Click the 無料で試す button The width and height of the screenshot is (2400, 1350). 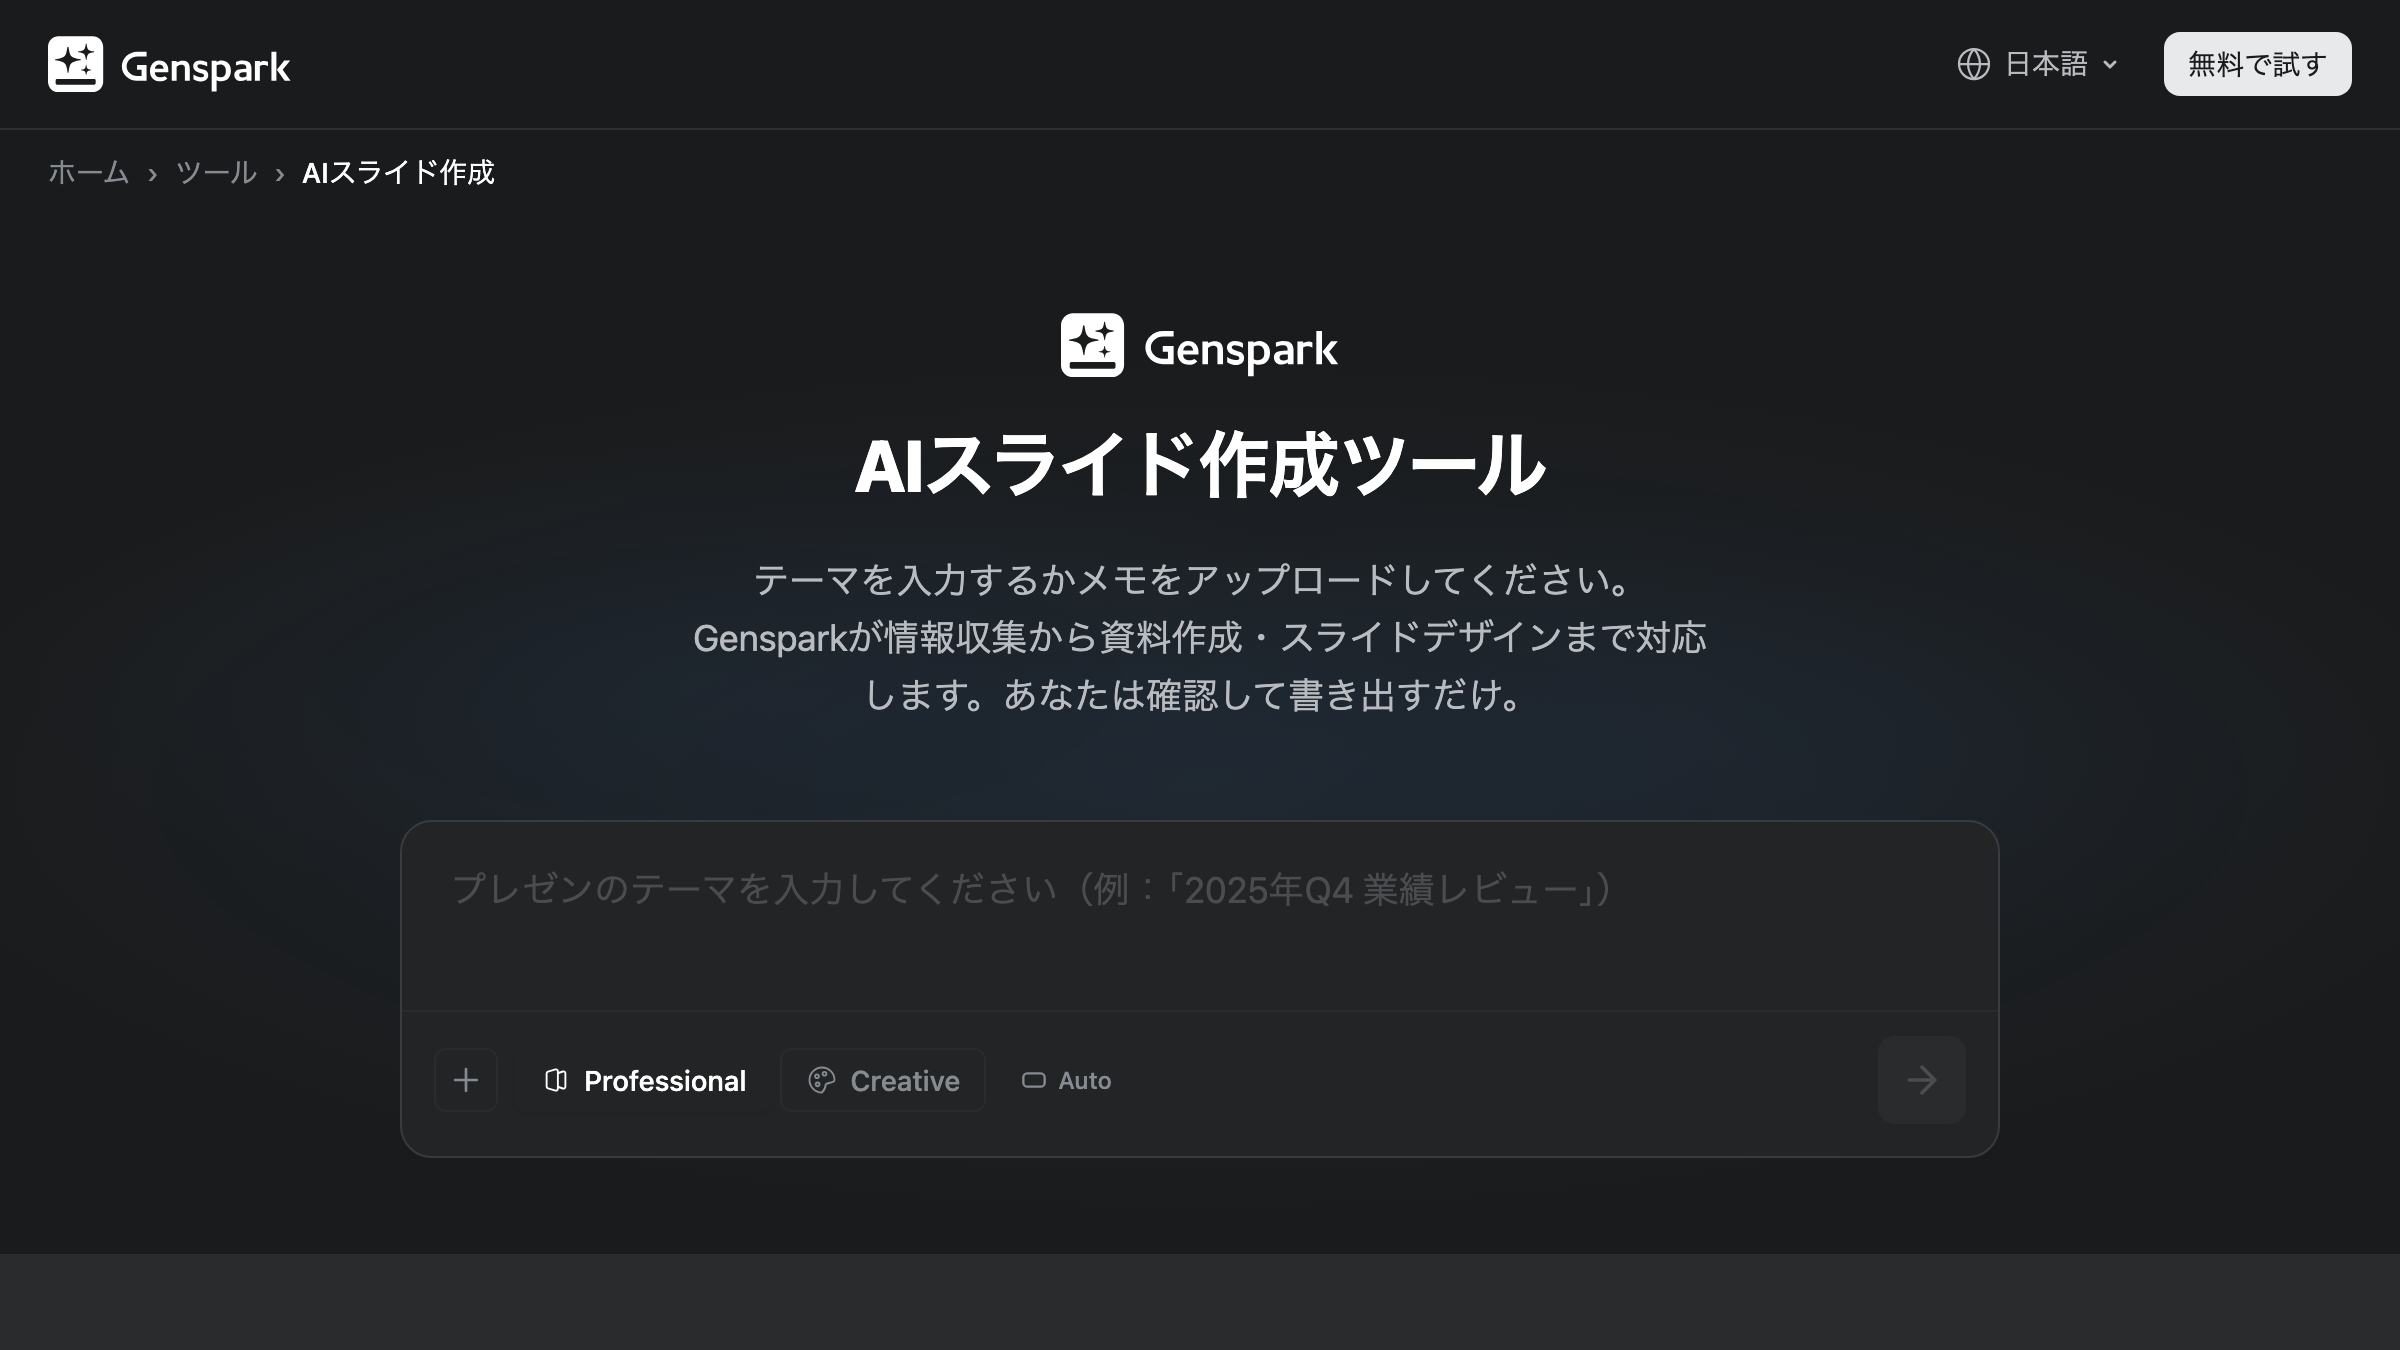click(x=2257, y=64)
